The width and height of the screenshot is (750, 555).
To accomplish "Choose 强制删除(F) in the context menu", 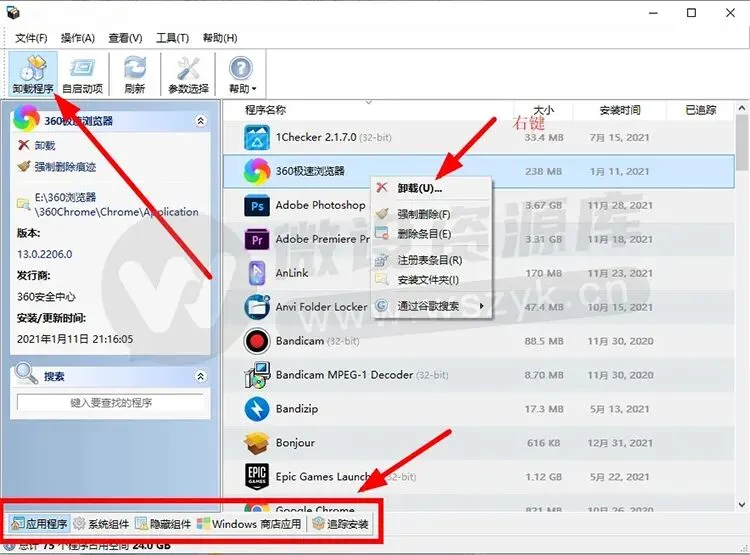I will (x=431, y=214).
